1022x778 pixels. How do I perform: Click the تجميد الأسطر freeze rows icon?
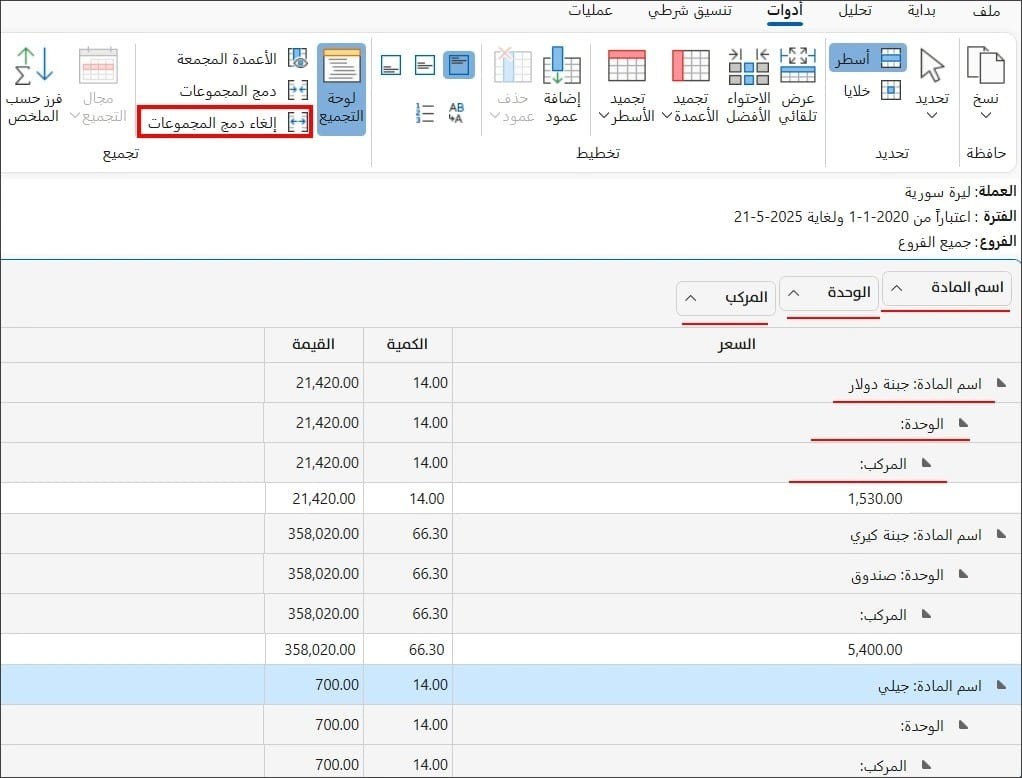626,65
